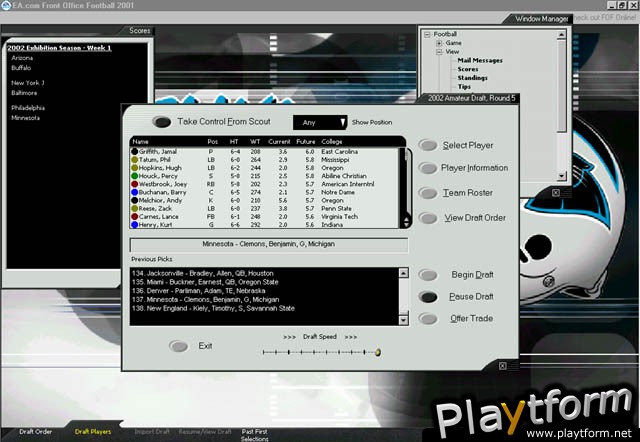640x442 pixels.
Task: Click the Pause Draft label
Action: (x=471, y=297)
